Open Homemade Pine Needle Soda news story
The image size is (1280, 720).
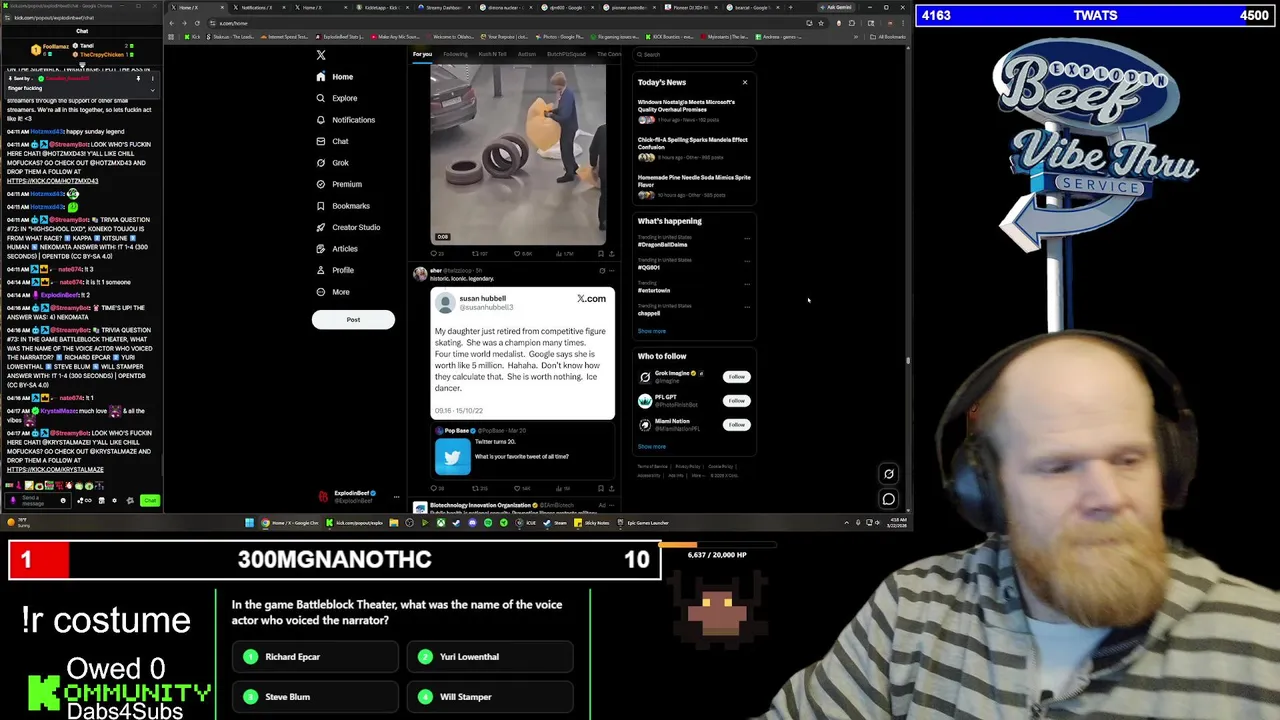pyautogui.click(x=692, y=186)
